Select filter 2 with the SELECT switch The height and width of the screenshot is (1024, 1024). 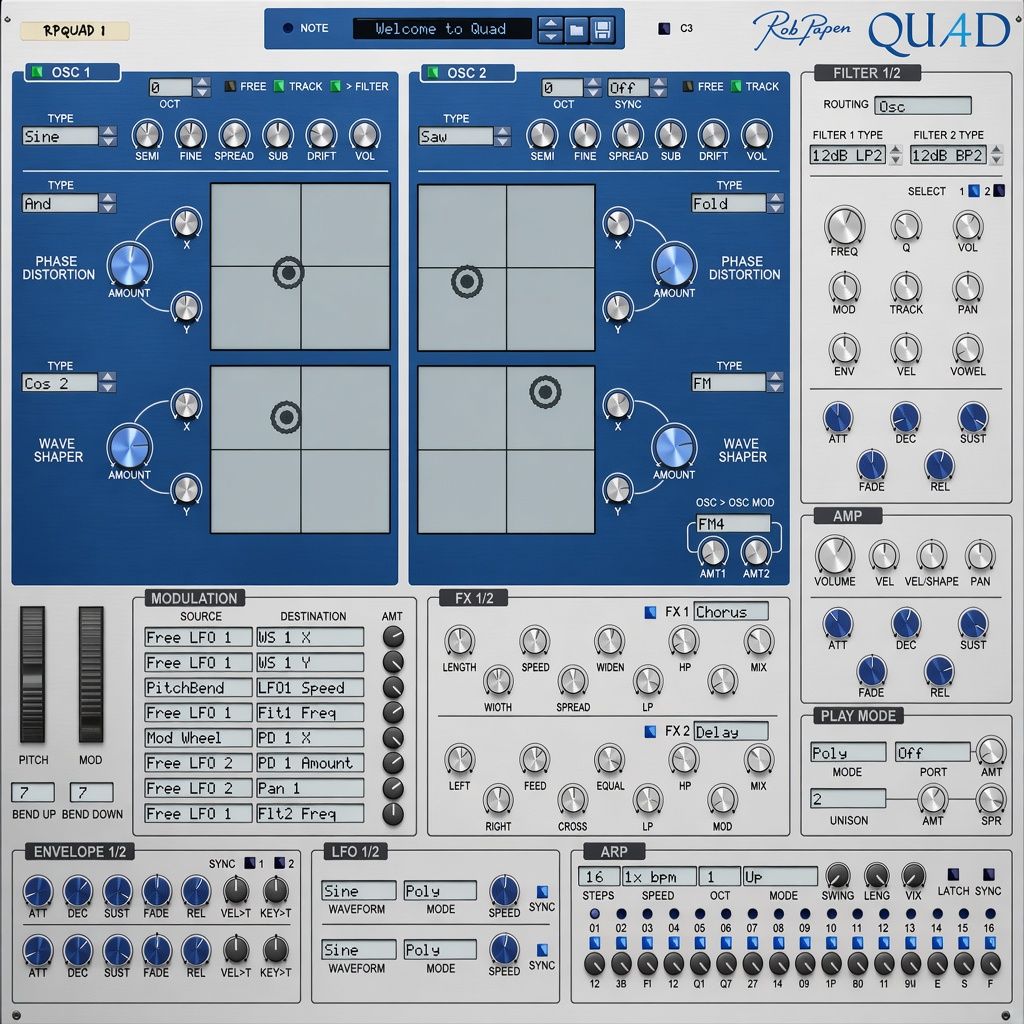(999, 191)
